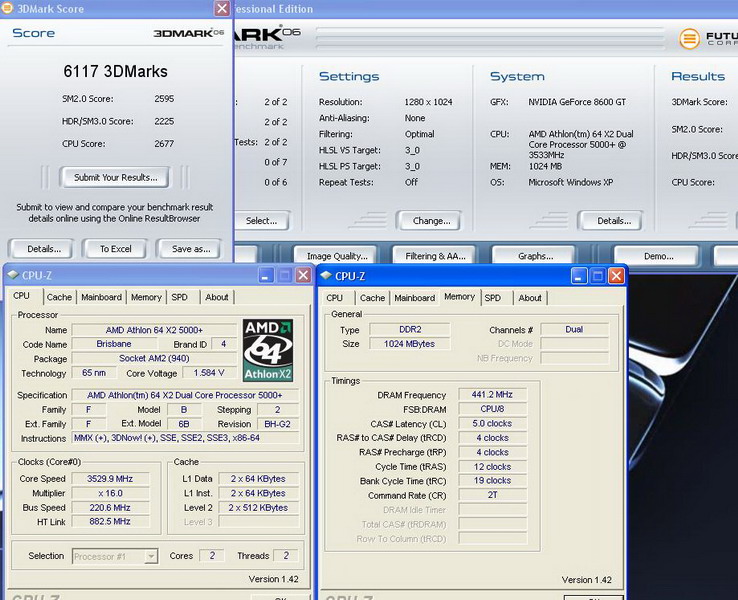
Task: Click the Revision BH-G2 field
Action: 278,424
